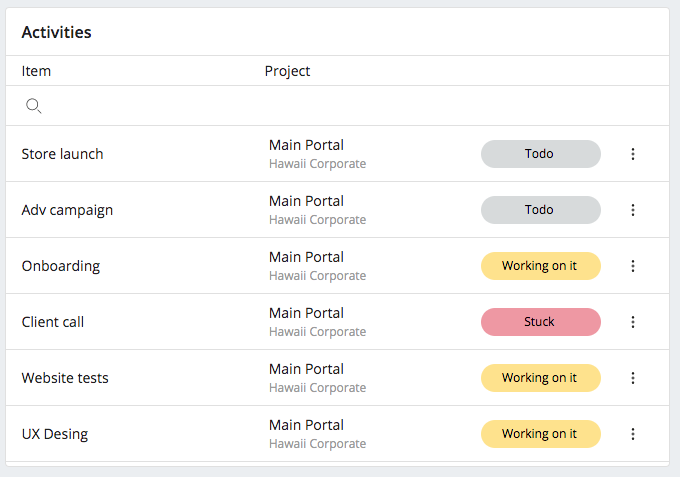This screenshot has height=477, width=680.
Task: Sort by the Project column header
Action: (287, 71)
